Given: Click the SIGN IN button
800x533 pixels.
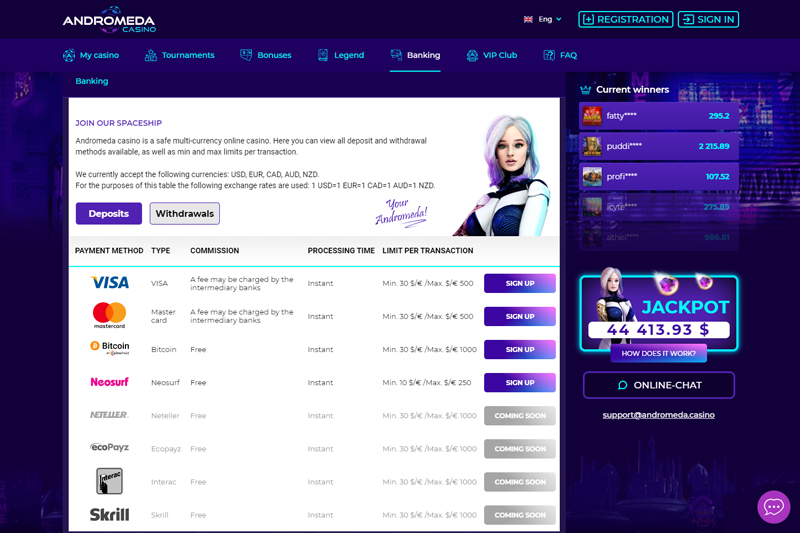Looking at the screenshot, I should point(708,19).
